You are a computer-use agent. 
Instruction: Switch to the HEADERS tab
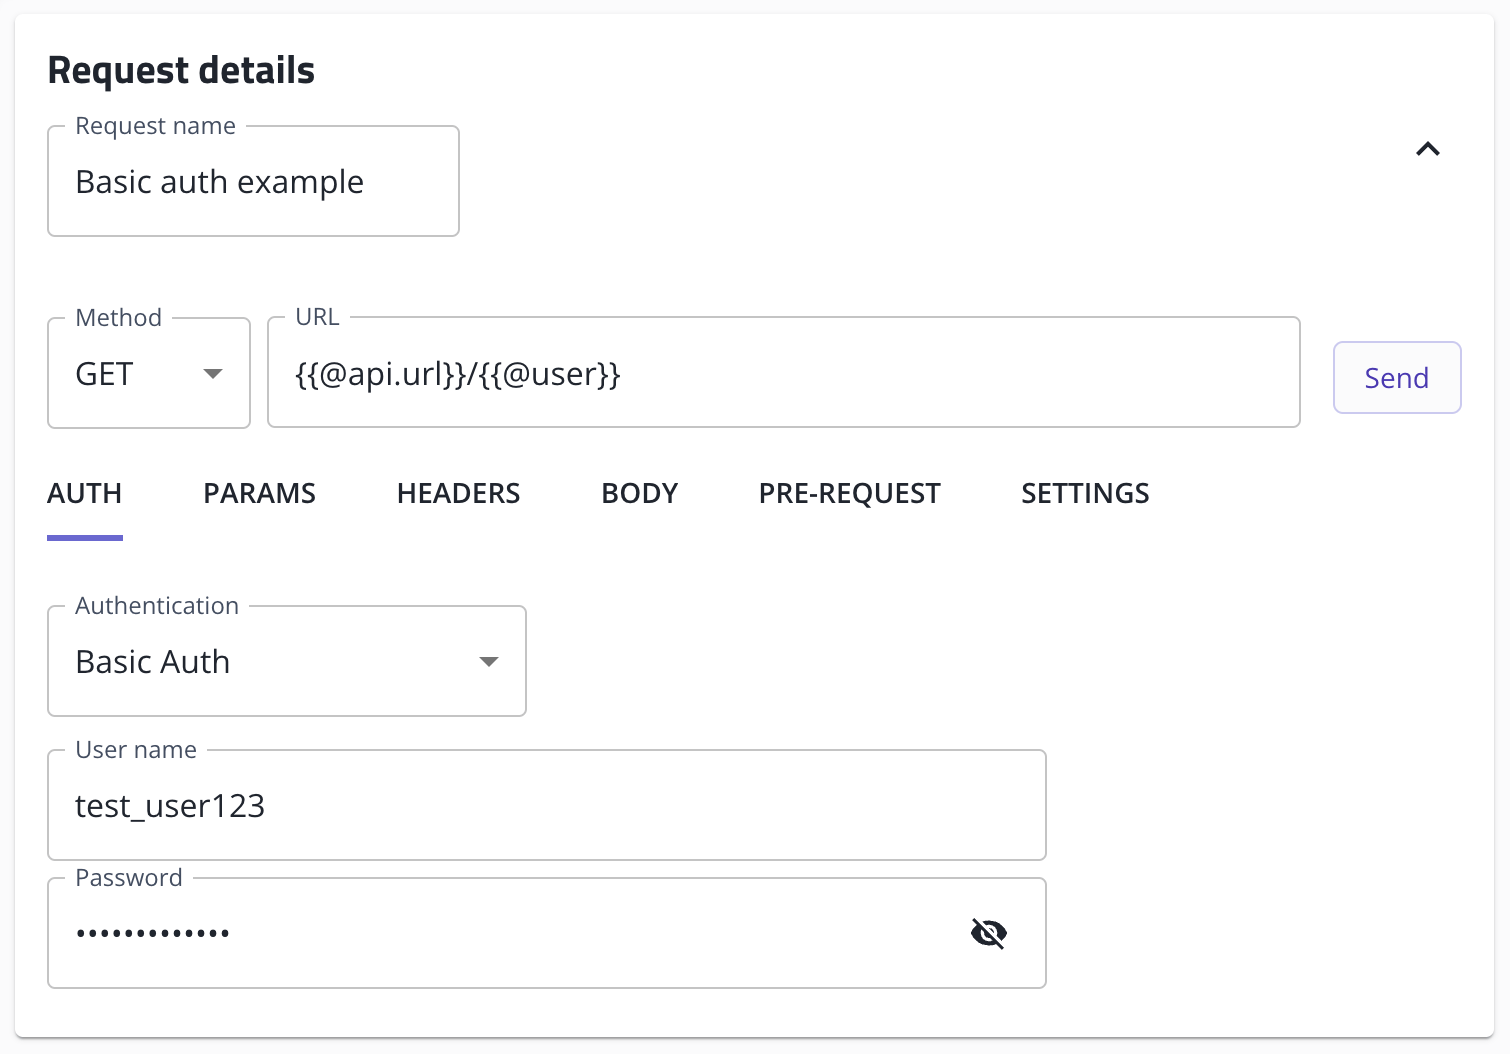click(458, 493)
